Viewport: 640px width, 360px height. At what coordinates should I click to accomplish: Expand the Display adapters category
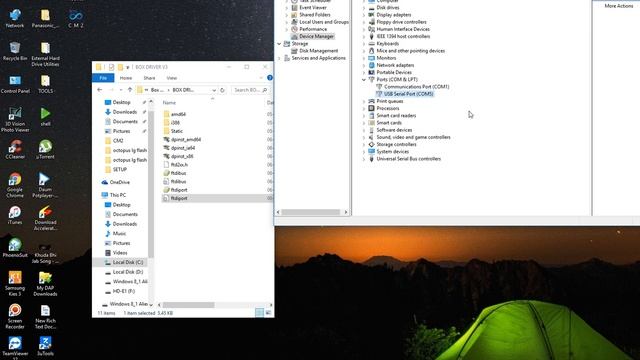coord(364,15)
